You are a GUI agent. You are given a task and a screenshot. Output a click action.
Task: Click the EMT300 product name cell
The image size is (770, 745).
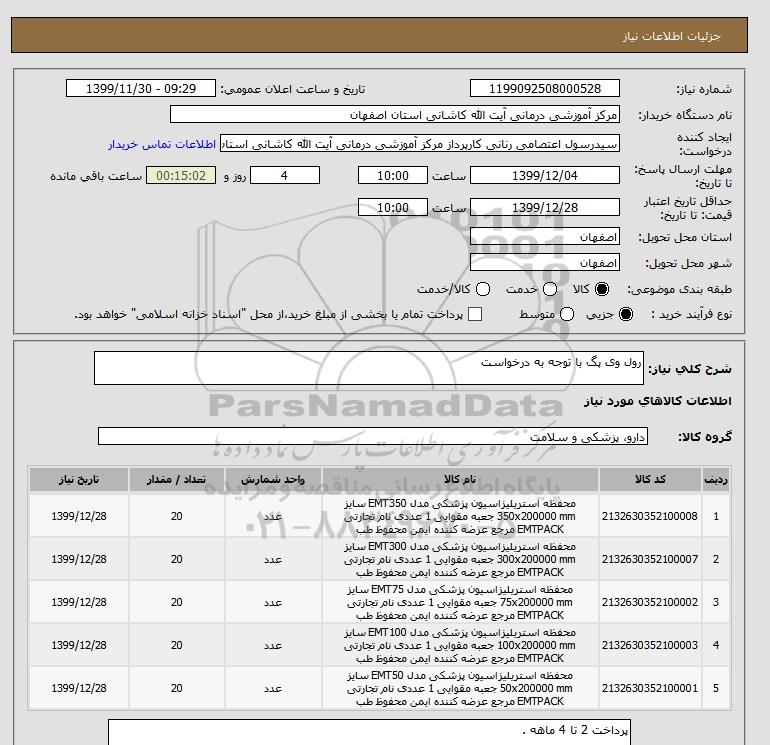click(460, 559)
